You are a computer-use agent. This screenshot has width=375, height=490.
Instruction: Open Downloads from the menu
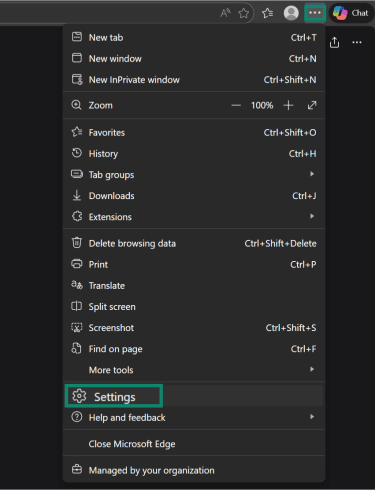tap(194, 196)
